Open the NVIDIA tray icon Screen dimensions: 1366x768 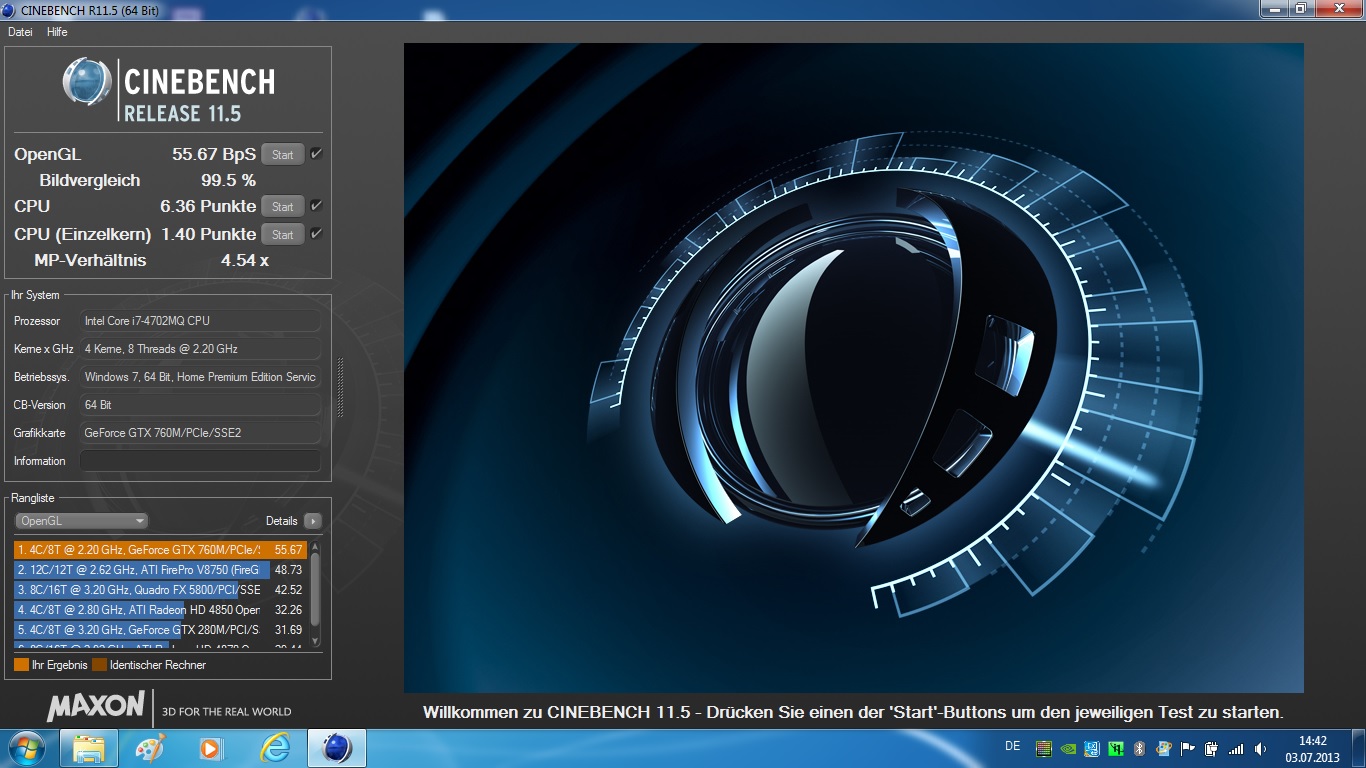pos(1068,748)
